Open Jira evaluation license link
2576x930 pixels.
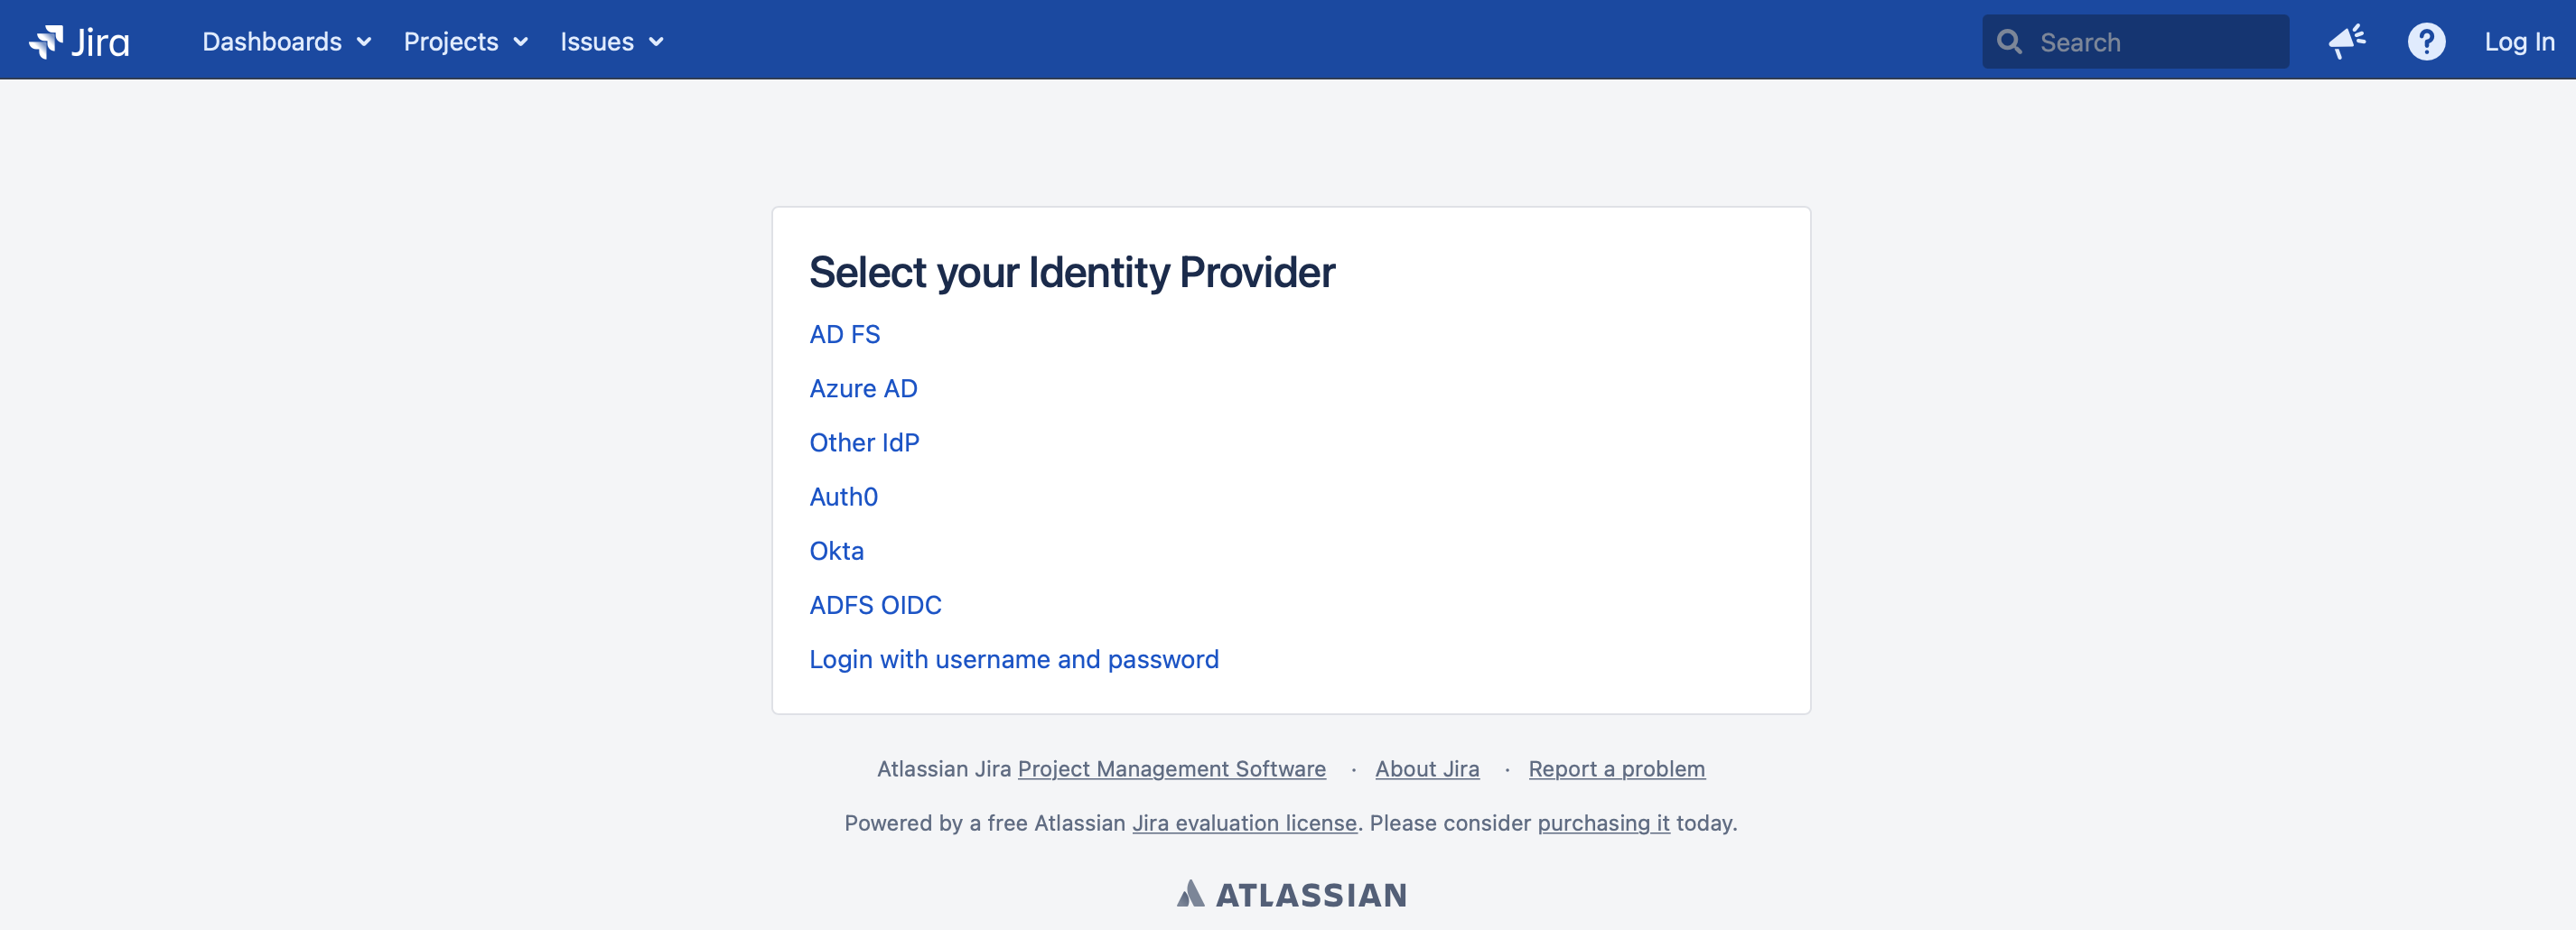(1244, 823)
